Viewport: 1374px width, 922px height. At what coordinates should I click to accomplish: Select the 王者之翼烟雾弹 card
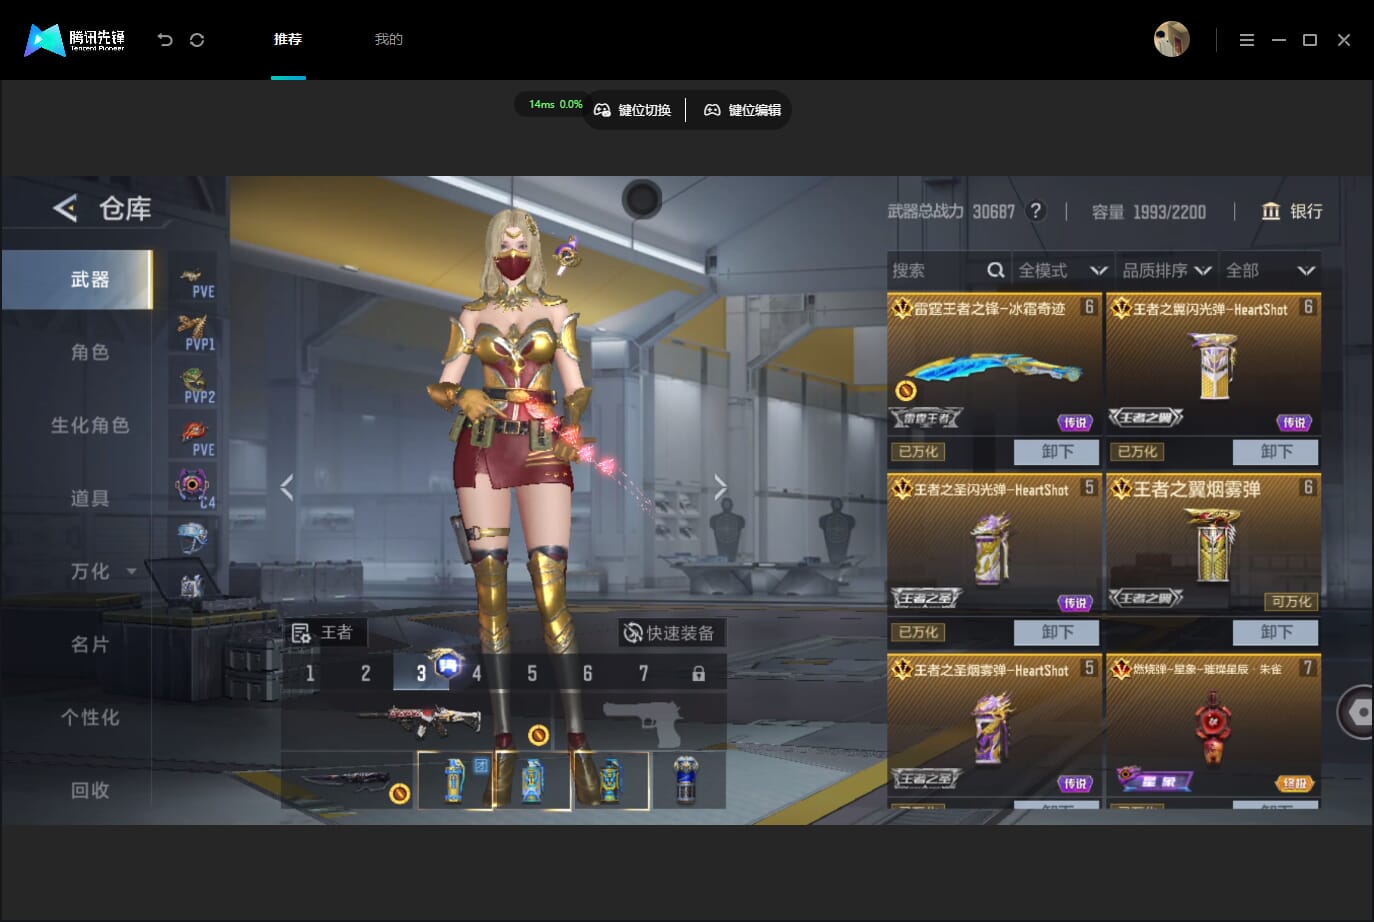pos(1213,544)
